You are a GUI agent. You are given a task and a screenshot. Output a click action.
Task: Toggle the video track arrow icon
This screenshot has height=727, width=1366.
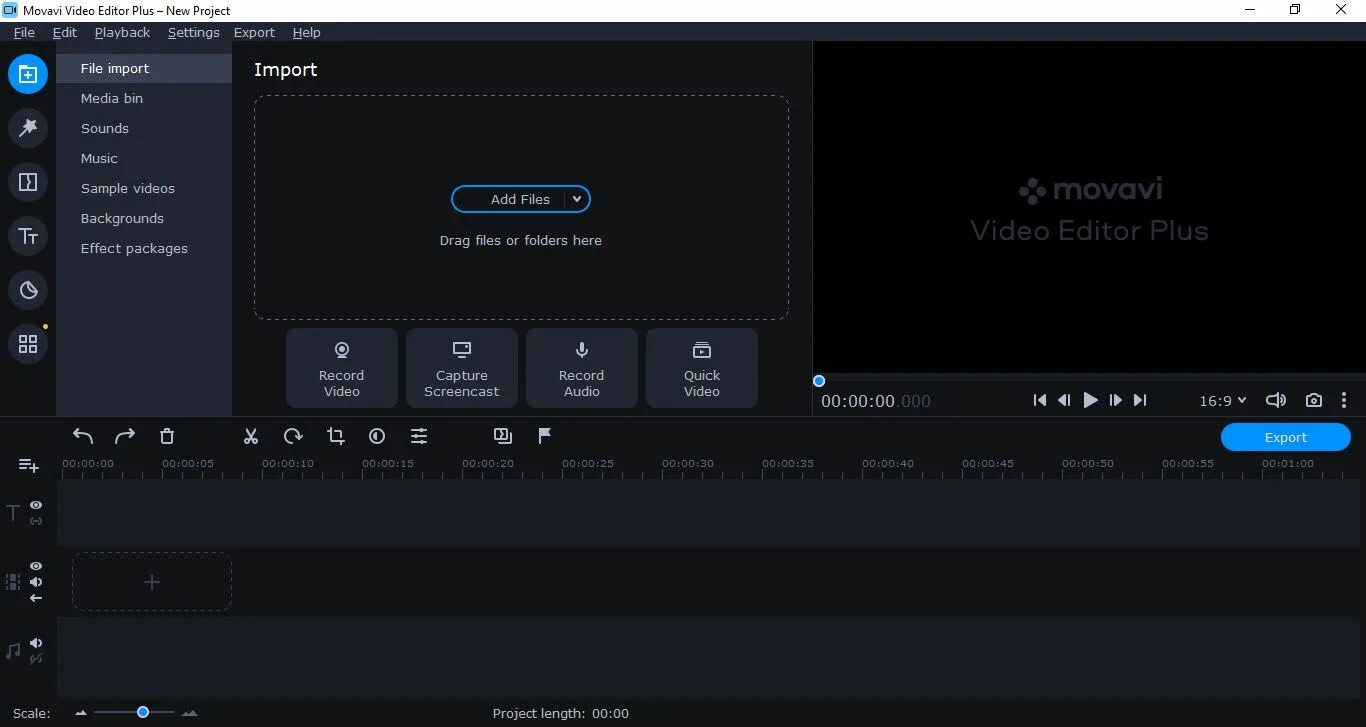(36, 598)
